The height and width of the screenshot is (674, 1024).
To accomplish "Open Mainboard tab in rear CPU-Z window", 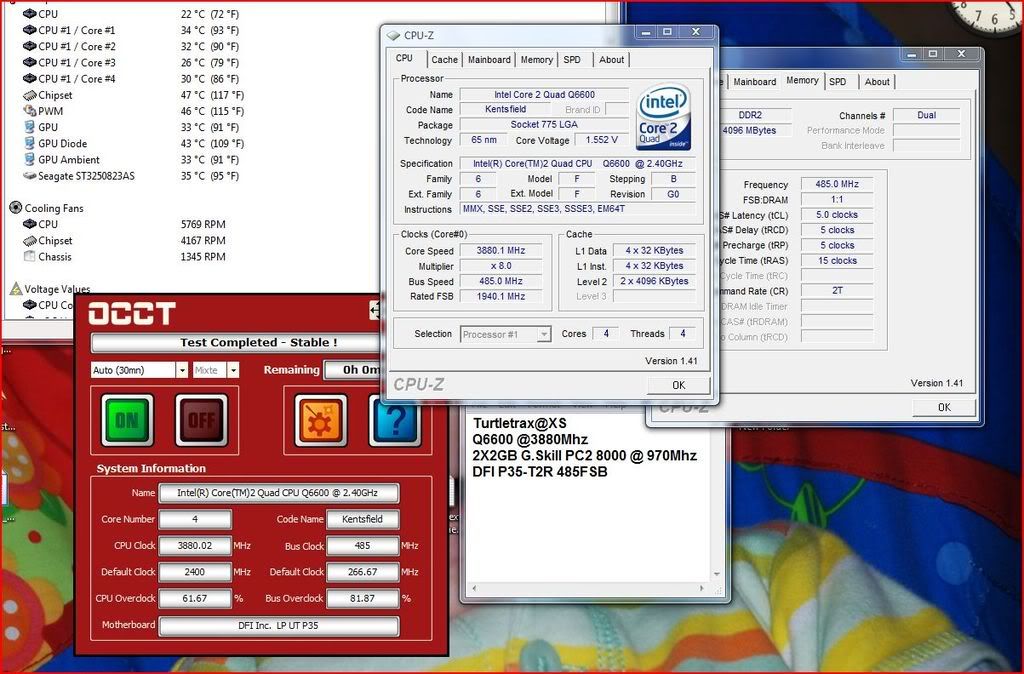I will point(755,82).
